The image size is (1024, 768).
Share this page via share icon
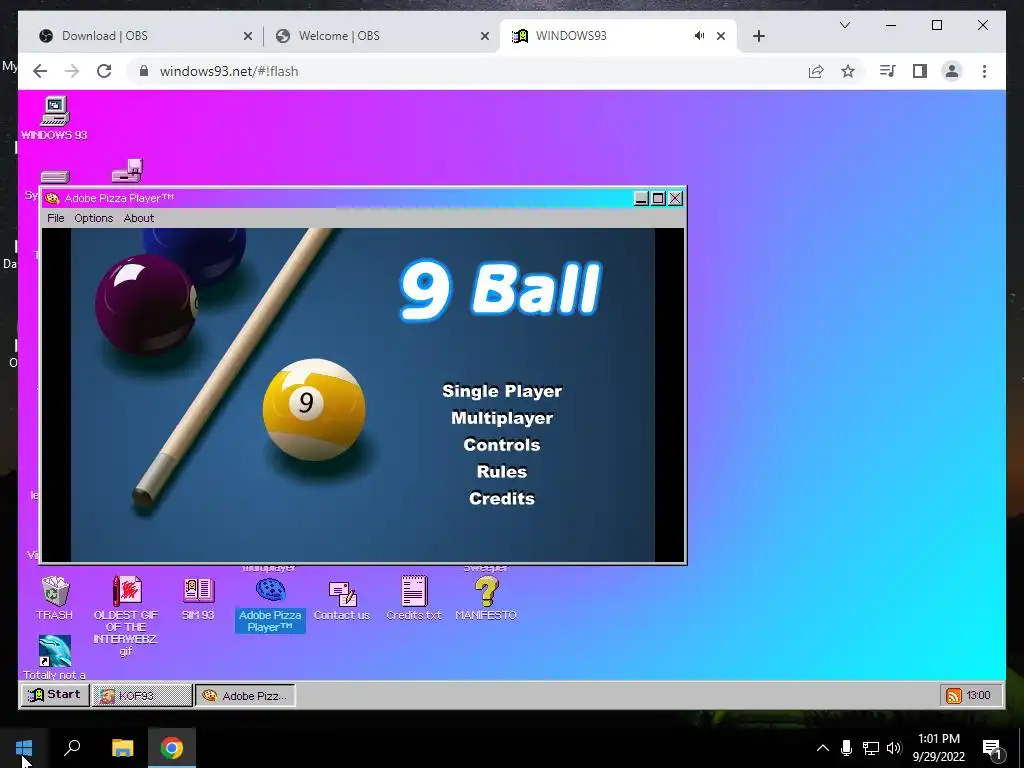point(816,71)
